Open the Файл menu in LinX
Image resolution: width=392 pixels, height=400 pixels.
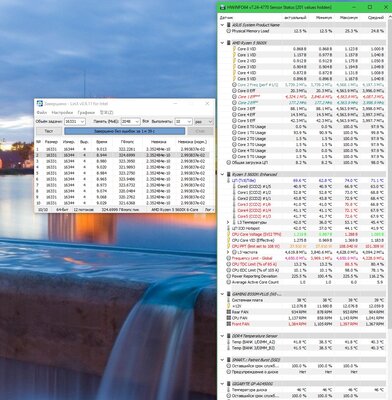(x=42, y=112)
